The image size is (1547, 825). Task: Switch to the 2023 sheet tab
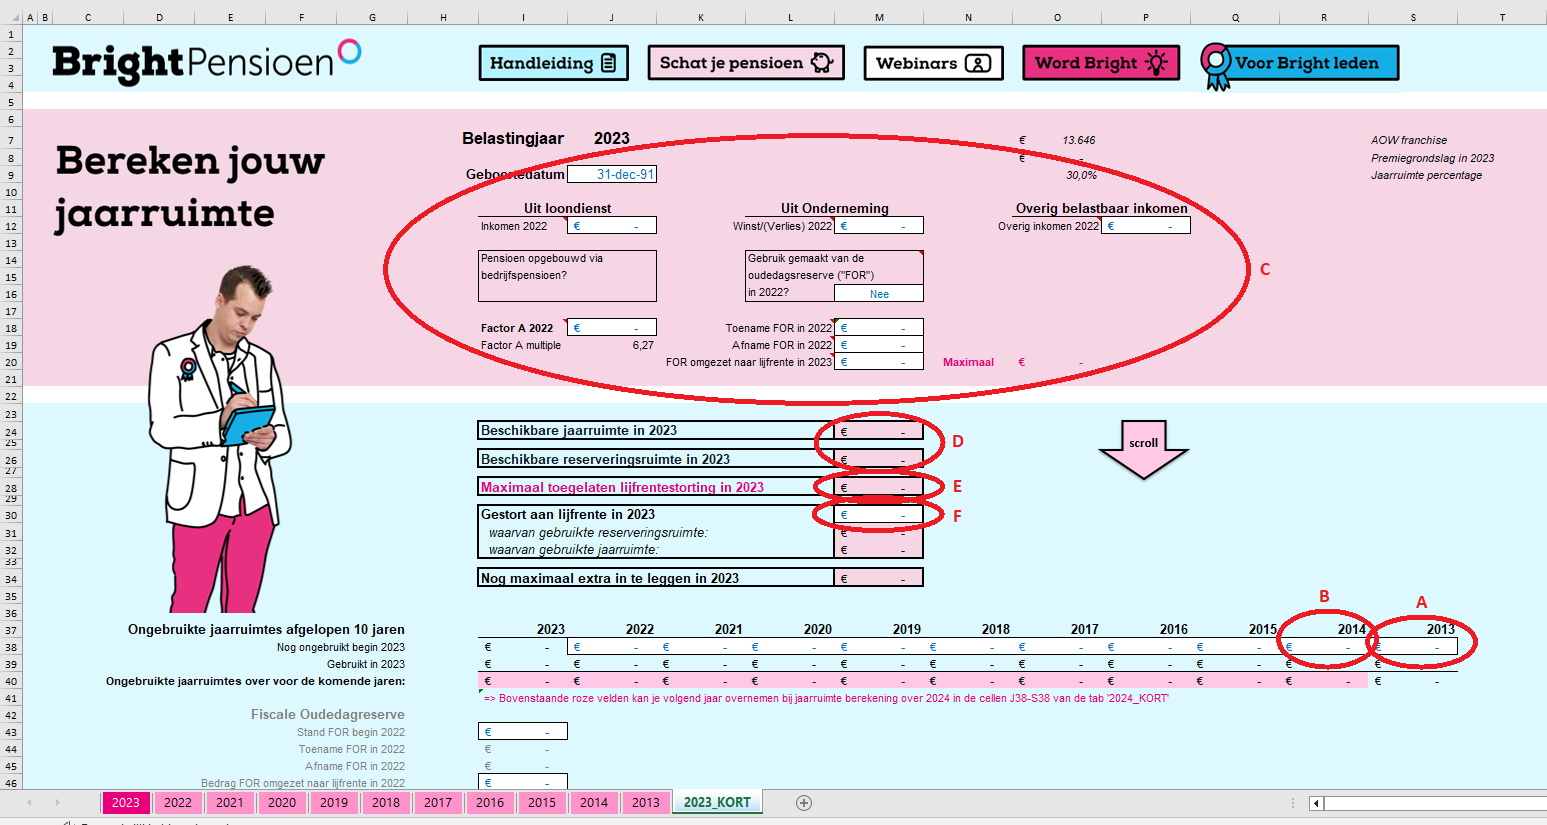coord(126,803)
